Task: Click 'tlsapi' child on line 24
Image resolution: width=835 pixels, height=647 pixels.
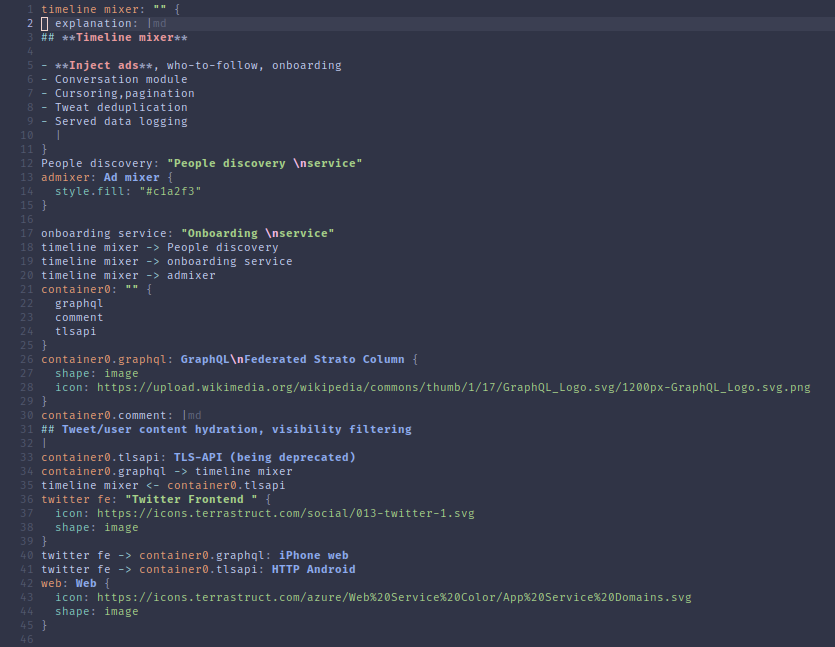Action: (x=76, y=331)
